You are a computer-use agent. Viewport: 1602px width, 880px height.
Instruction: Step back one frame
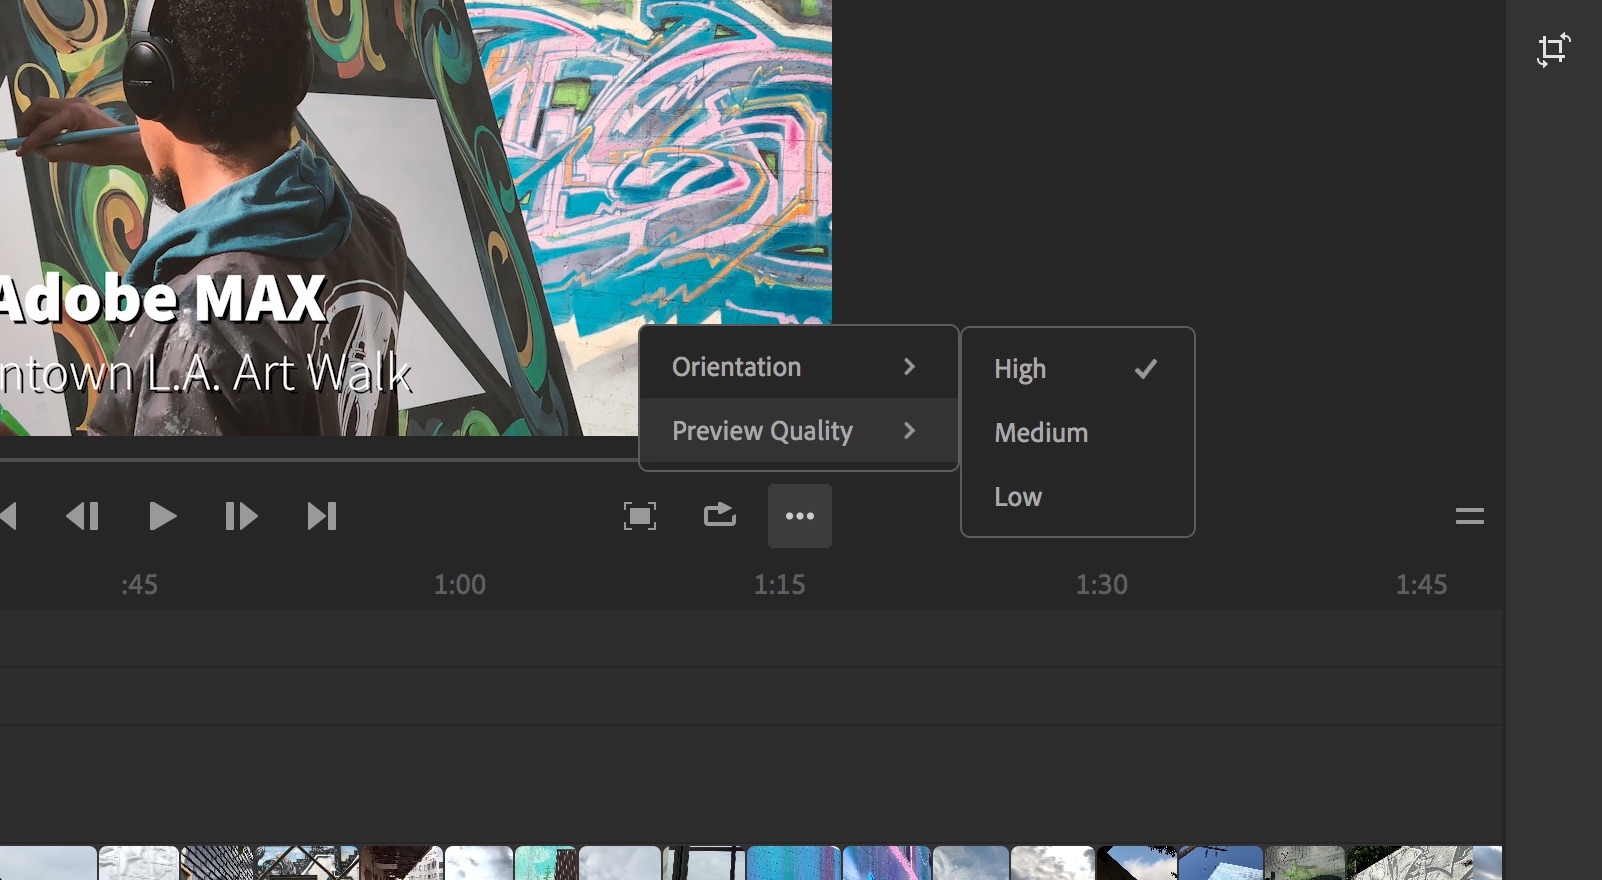point(82,516)
